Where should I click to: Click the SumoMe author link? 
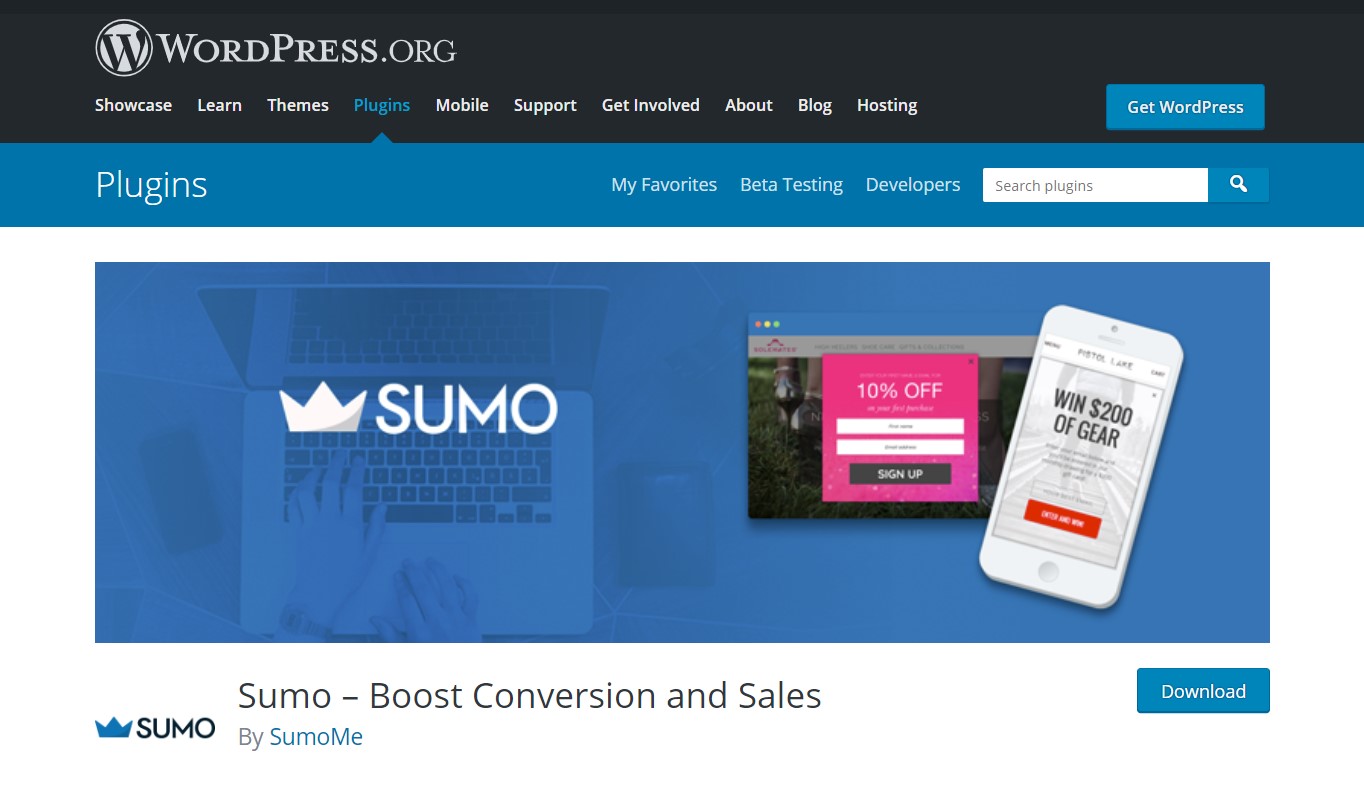pos(316,737)
